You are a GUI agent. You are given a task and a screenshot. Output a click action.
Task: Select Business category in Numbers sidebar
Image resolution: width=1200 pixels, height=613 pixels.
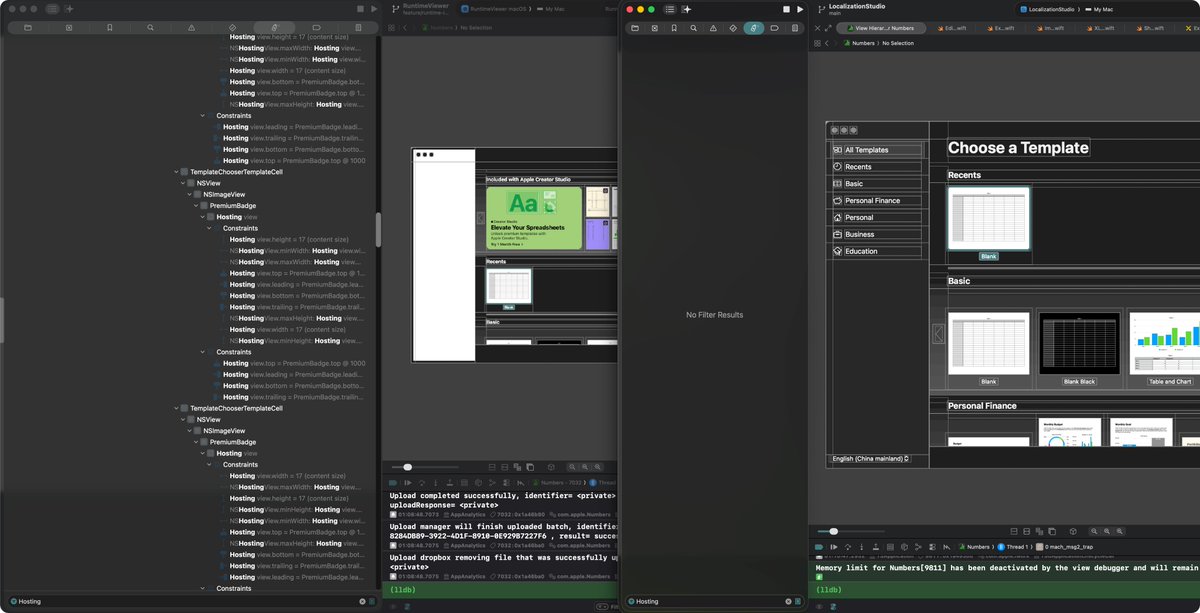click(x=876, y=234)
